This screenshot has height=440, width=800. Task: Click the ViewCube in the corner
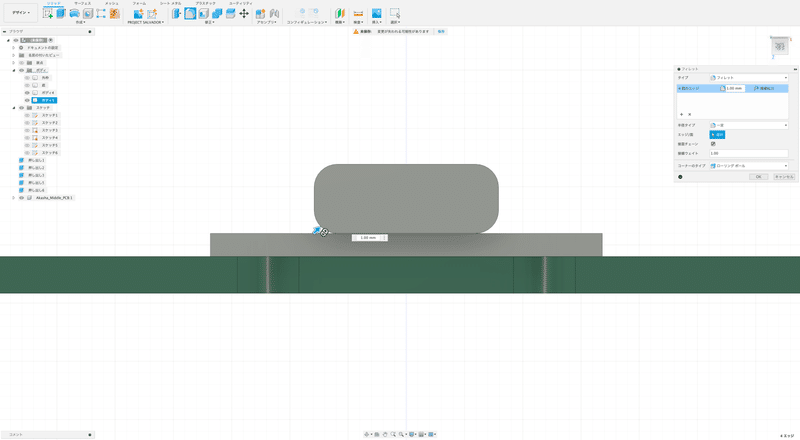(779, 46)
